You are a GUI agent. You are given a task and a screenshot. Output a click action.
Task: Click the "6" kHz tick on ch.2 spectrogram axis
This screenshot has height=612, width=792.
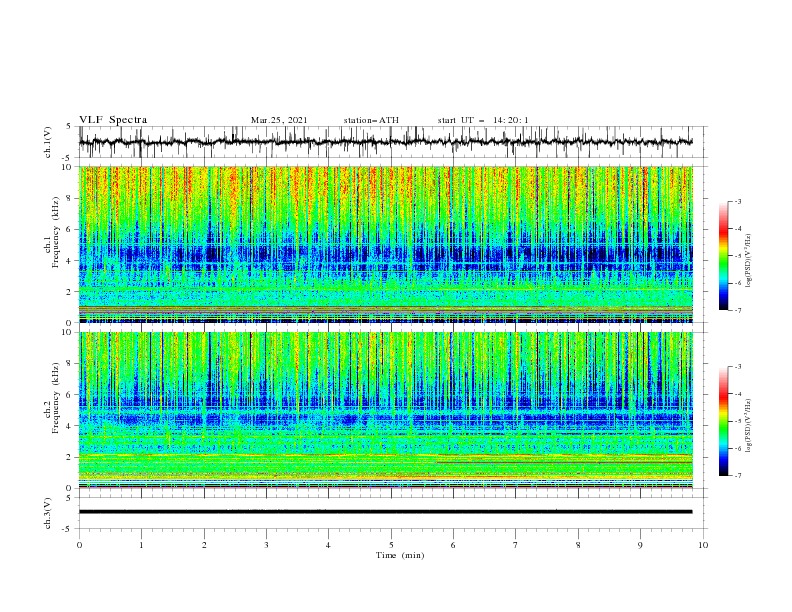70,395
